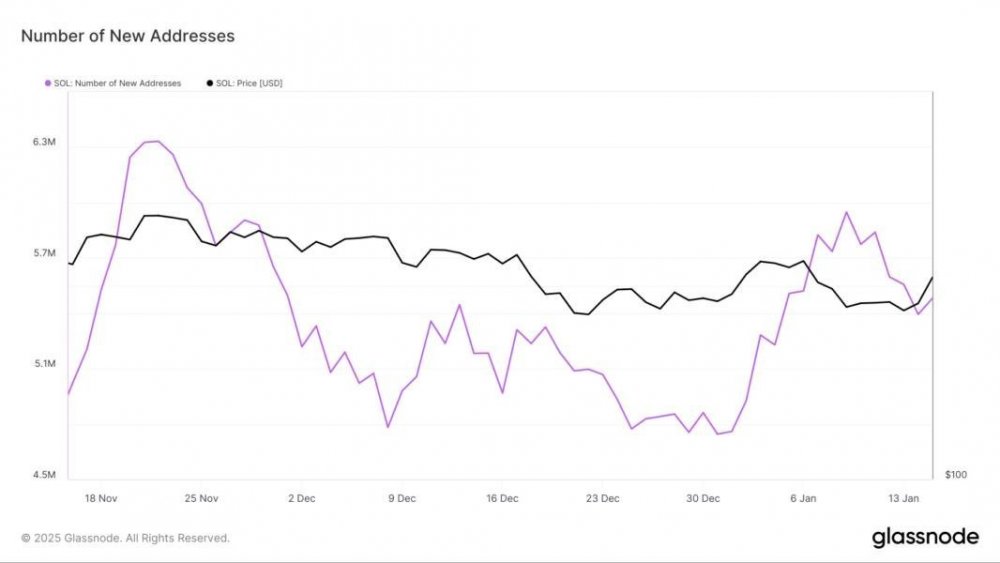The height and width of the screenshot is (563, 1000).
Task: Click the chart title Number of New Addresses
Action: pyautogui.click(x=128, y=36)
